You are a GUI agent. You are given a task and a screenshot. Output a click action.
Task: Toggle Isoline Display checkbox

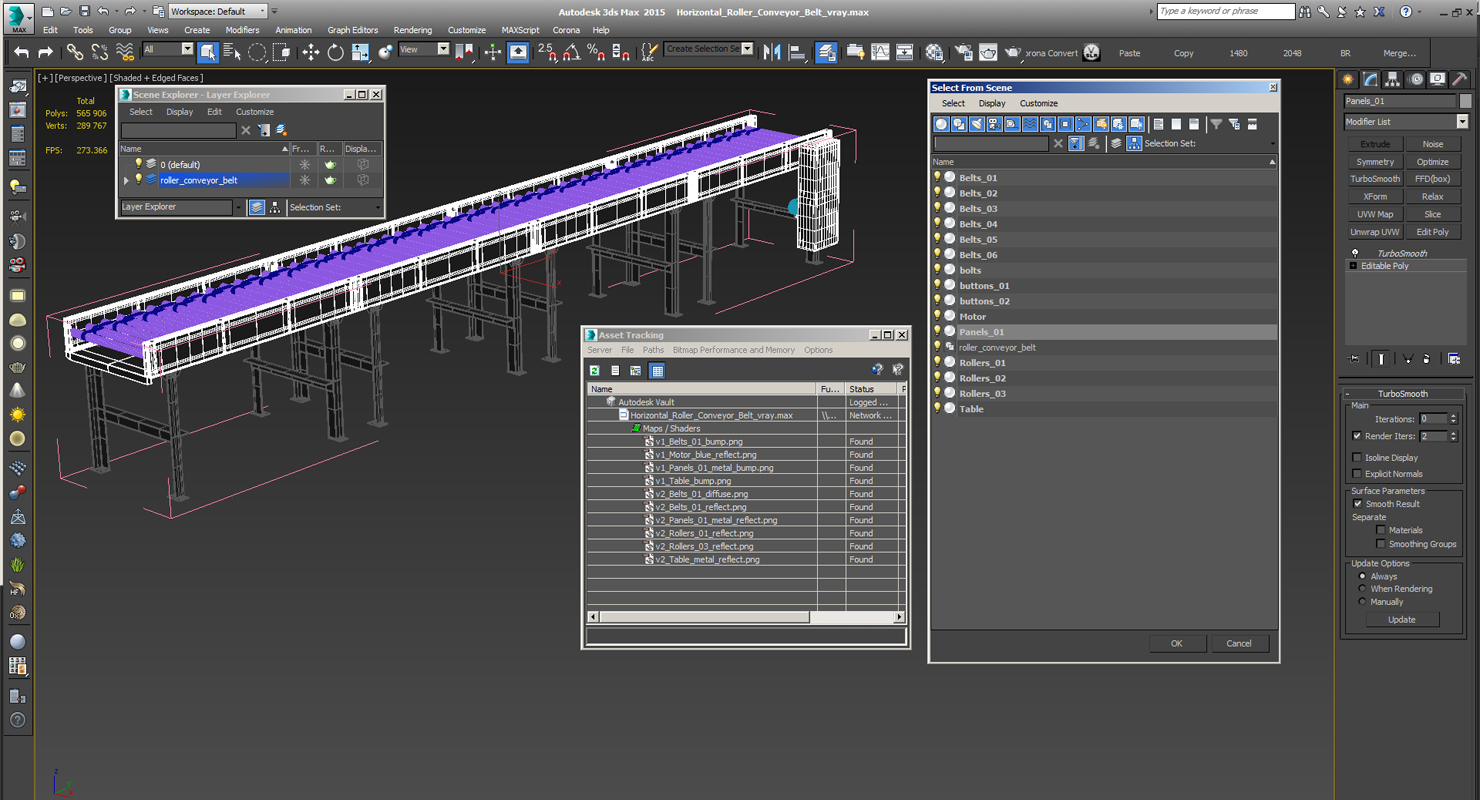tap(1357, 458)
